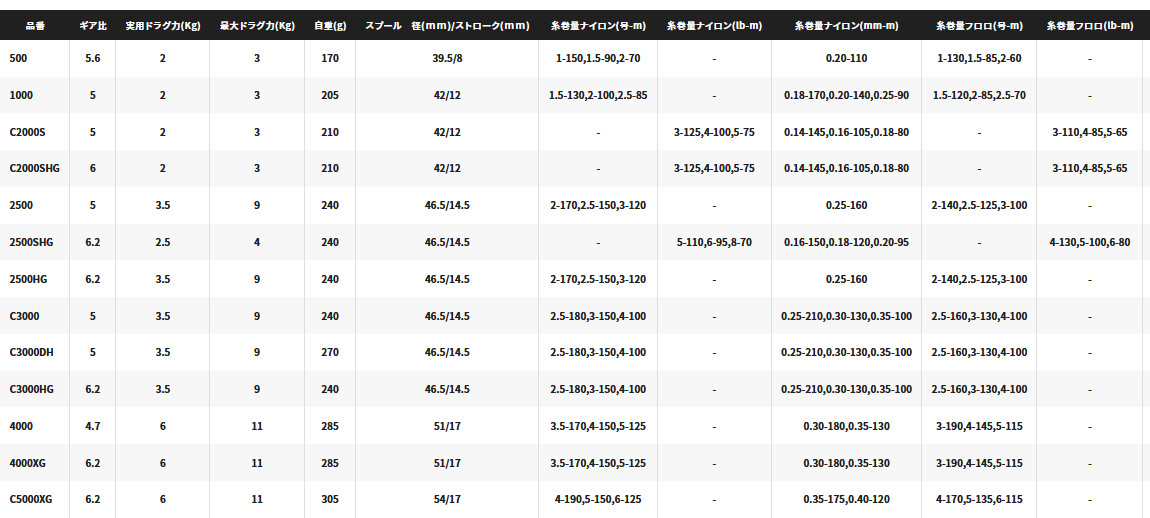The width and height of the screenshot is (1150, 518).
Task: Select the 2500SHG row label
Action: tap(31, 242)
